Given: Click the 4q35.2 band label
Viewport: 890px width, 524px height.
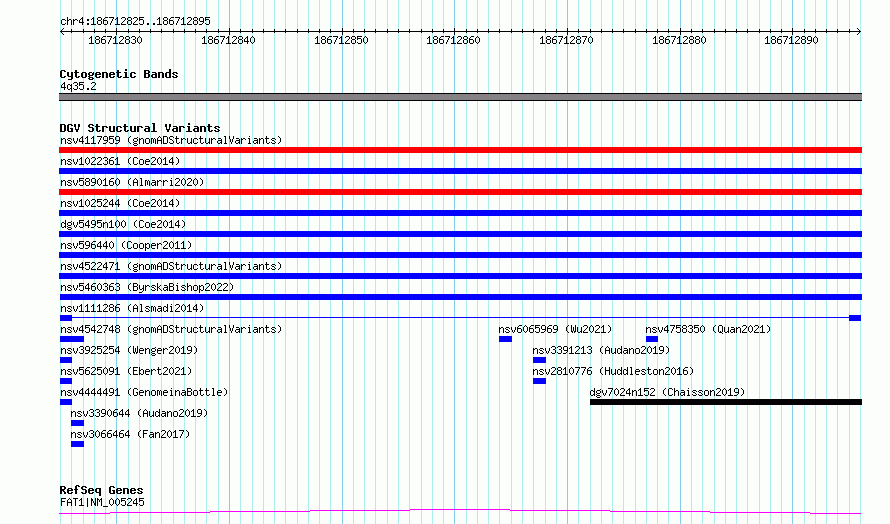Looking at the screenshot, I should coord(78,86).
